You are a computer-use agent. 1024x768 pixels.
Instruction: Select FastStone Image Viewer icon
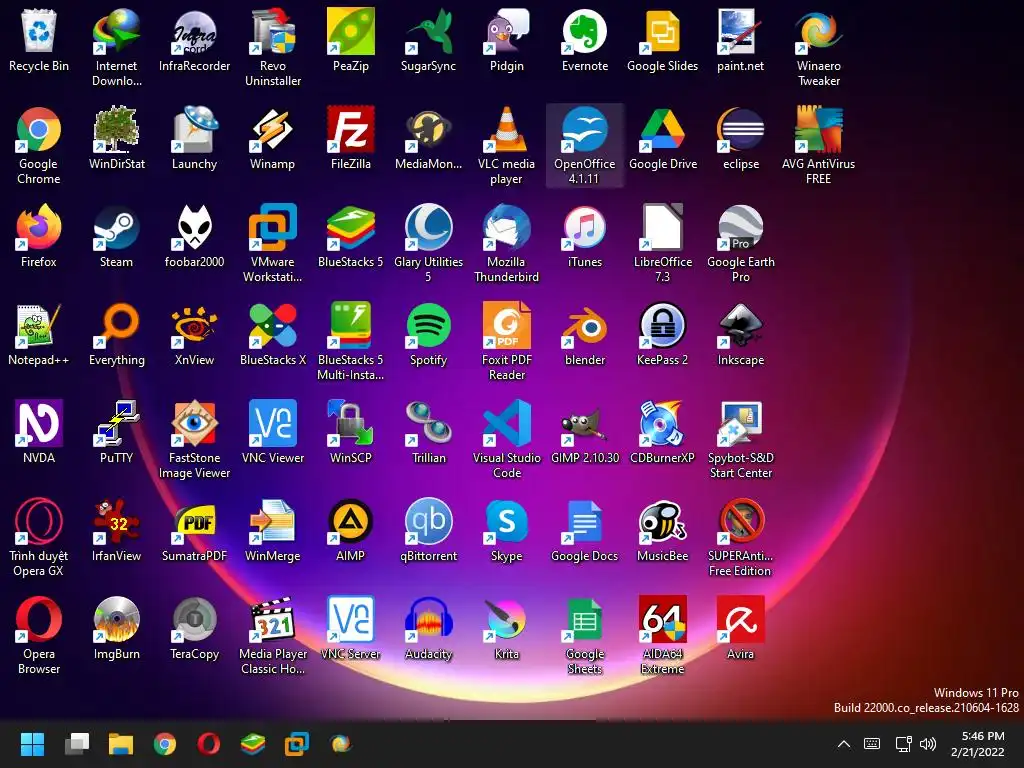[195, 424]
